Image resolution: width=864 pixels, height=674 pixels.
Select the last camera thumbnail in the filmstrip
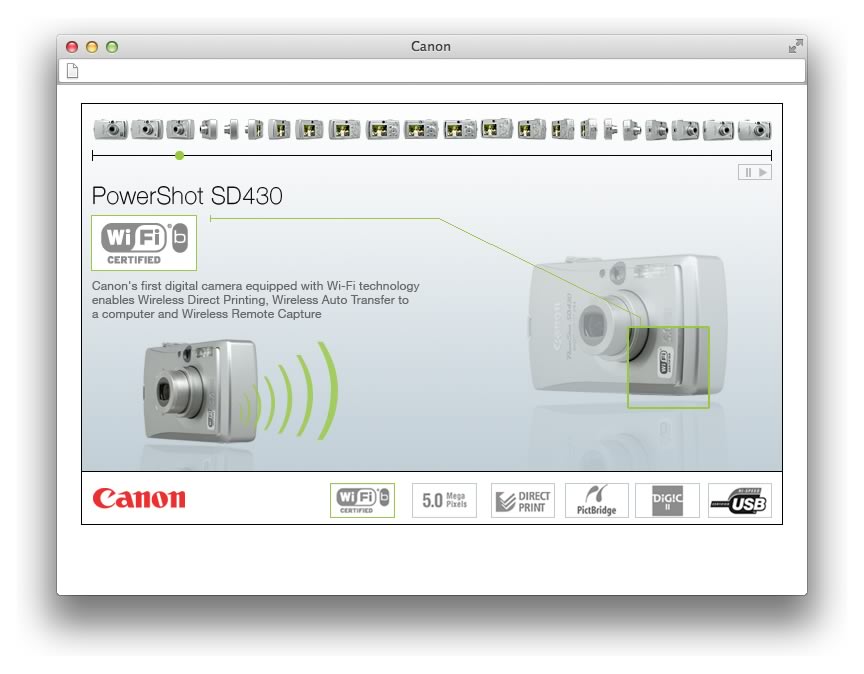(x=755, y=130)
